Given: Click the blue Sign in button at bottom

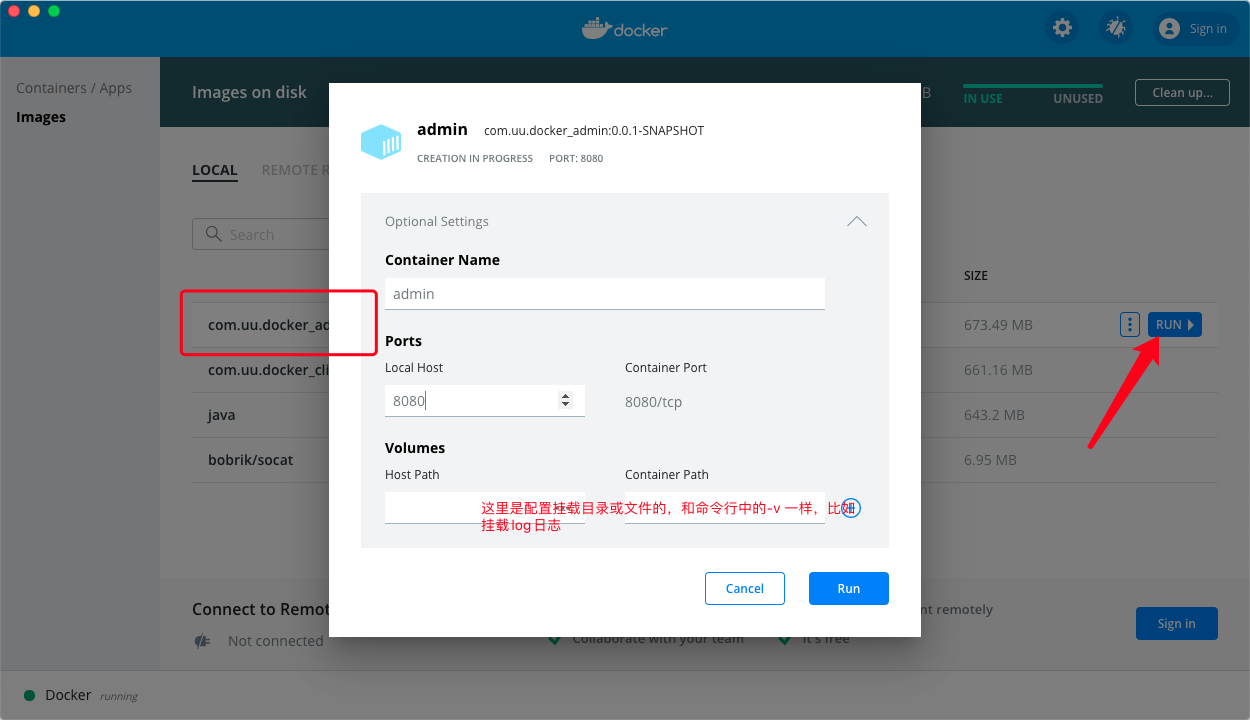Looking at the screenshot, I should pyautogui.click(x=1177, y=623).
